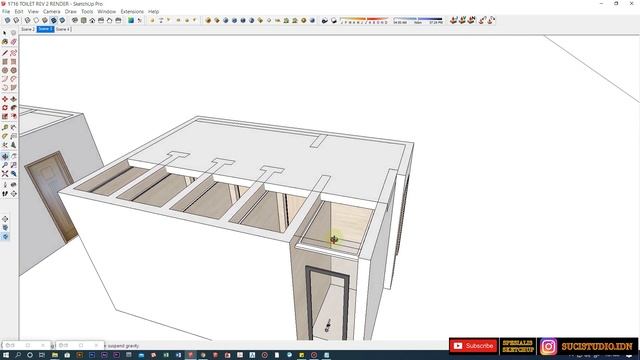Image resolution: width=640 pixels, height=360 pixels.
Task: Enable Hidden Line style
Action: [x=36, y=20]
